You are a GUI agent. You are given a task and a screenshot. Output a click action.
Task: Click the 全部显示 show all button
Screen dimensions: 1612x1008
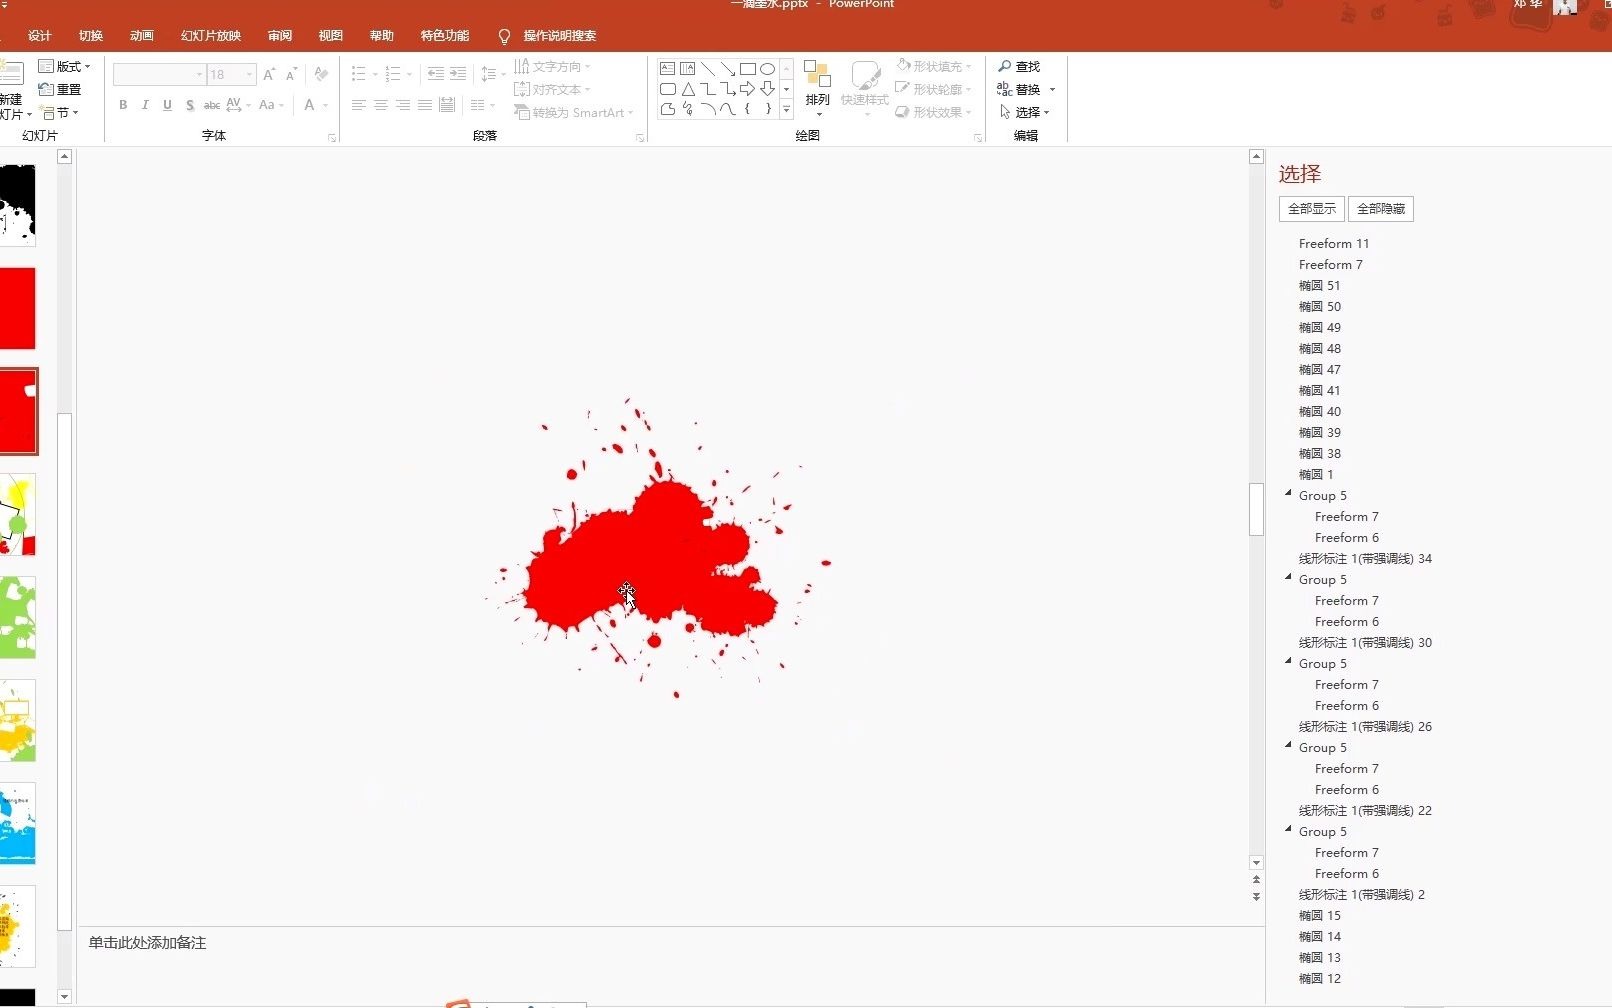(x=1312, y=208)
